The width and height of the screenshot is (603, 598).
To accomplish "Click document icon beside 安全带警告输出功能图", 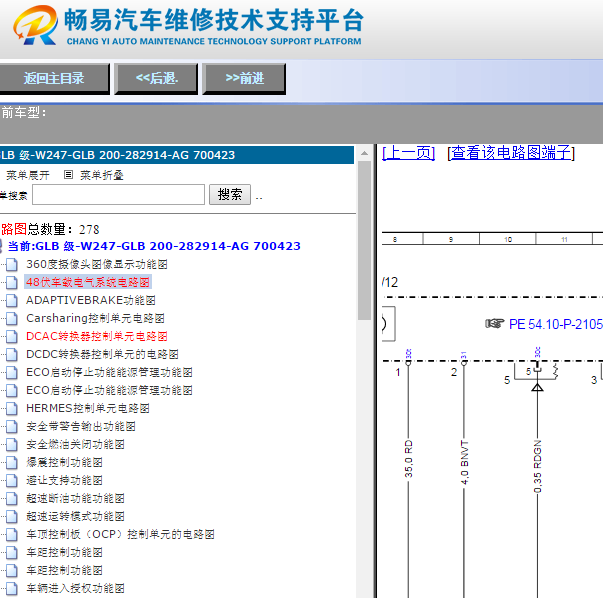I will point(12,426).
